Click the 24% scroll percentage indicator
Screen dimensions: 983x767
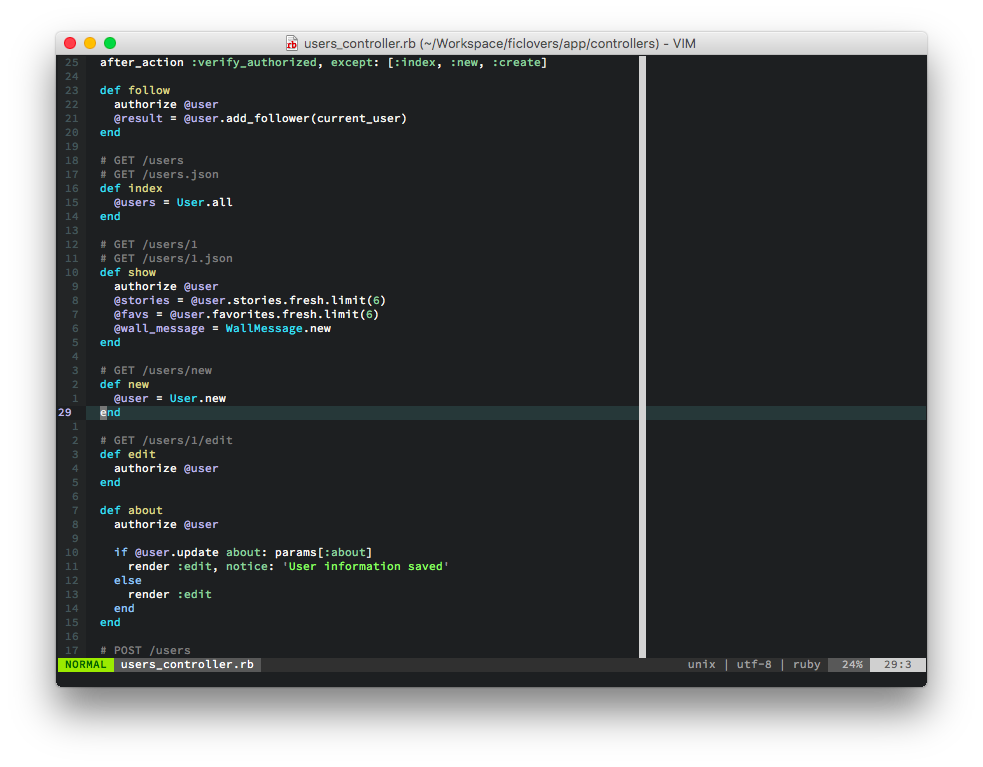[849, 664]
